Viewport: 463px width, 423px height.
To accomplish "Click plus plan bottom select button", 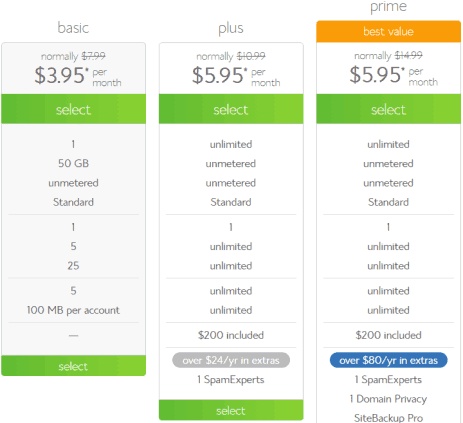I will pyautogui.click(x=231, y=410).
